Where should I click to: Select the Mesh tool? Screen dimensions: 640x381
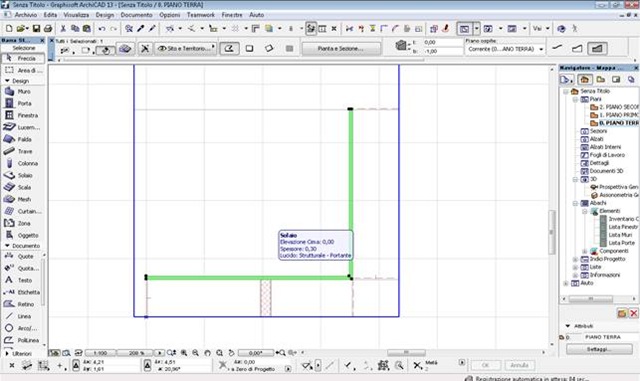point(23,199)
